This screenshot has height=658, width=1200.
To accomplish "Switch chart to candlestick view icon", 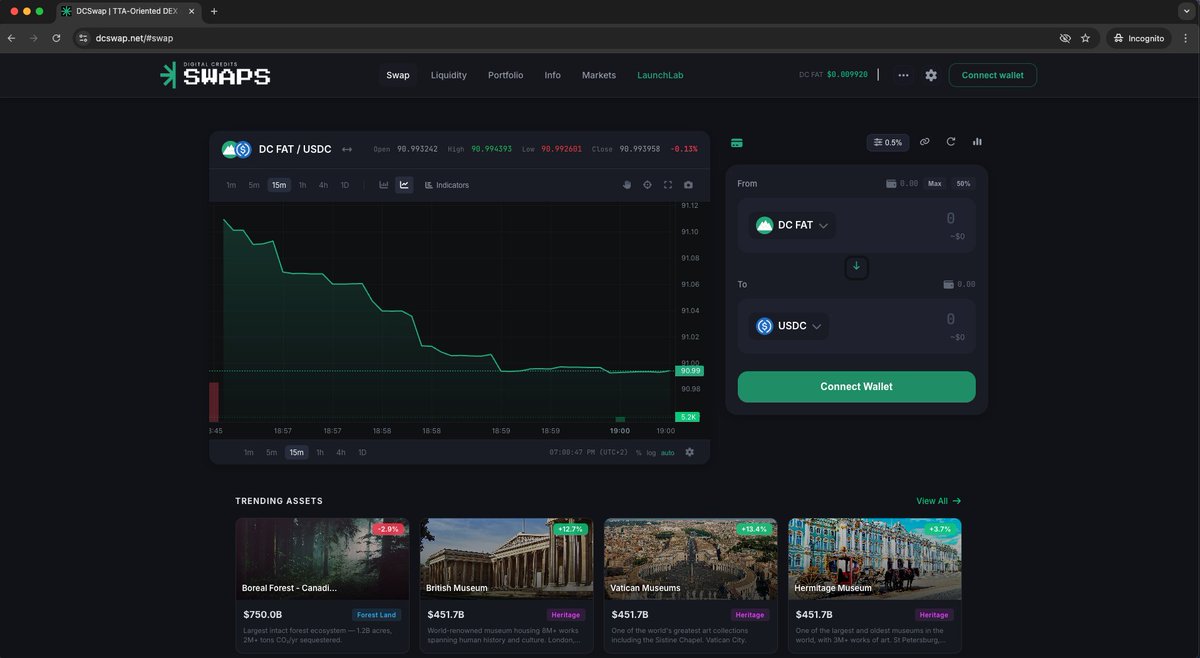I will click(x=384, y=185).
